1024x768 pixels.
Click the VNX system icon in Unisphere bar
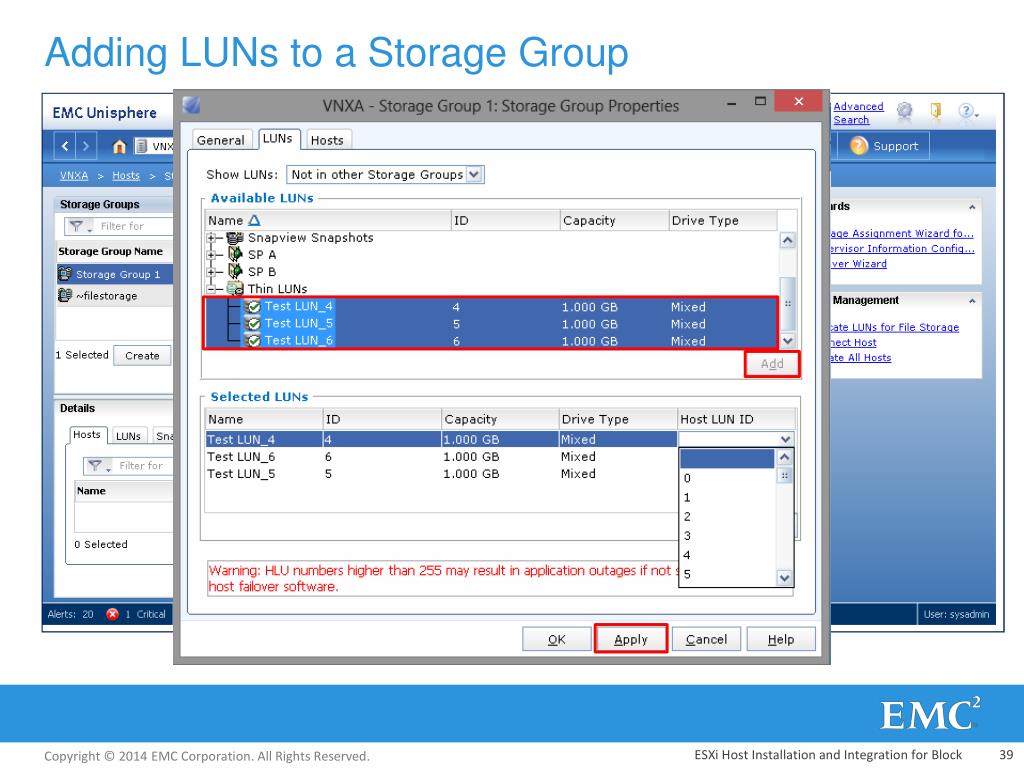pos(140,146)
